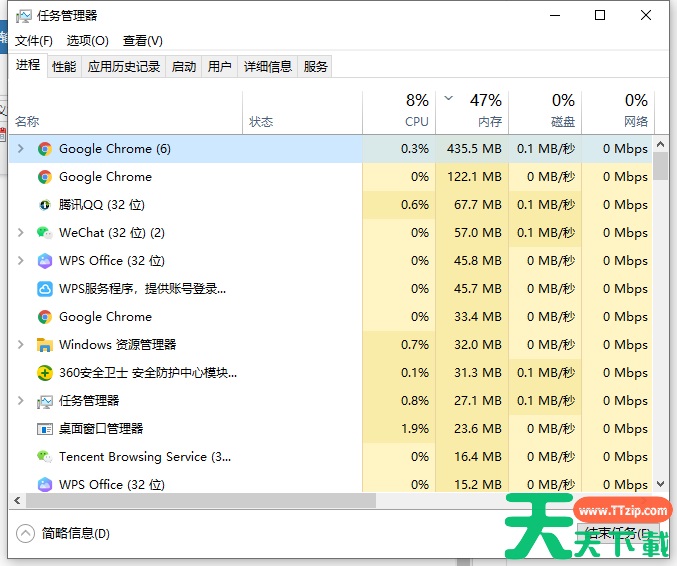Click the 桌面窗口管理器 icon
Image resolution: width=677 pixels, height=566 pixels.
click(45, 429)
